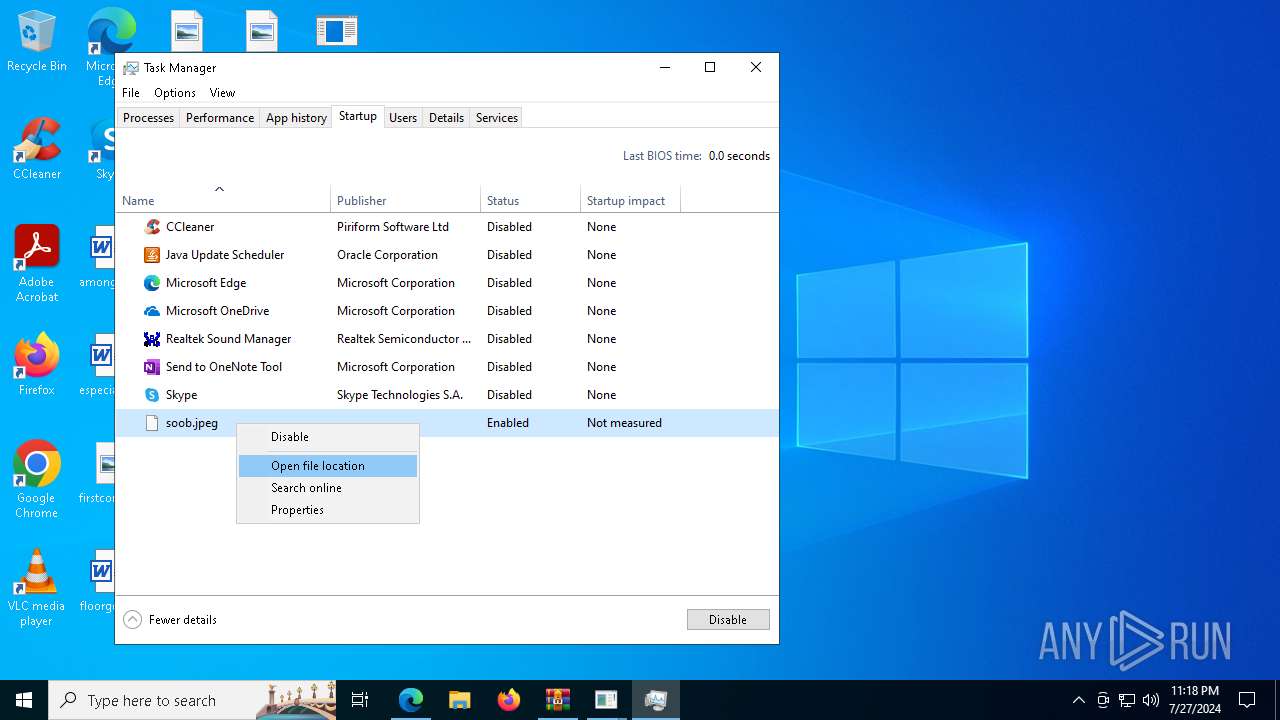Image resolution: width=1280 pixels, height=720 pixels.
Task: Select the Skype Technologies S.A. cell
Action: (x=400, y=395)
